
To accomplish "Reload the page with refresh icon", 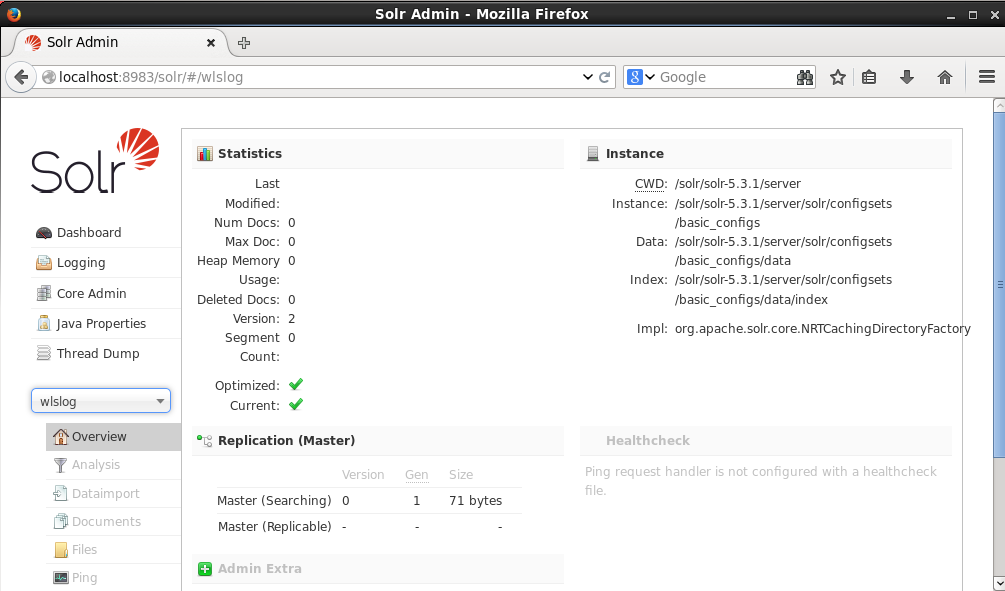I will pos(604,78).
